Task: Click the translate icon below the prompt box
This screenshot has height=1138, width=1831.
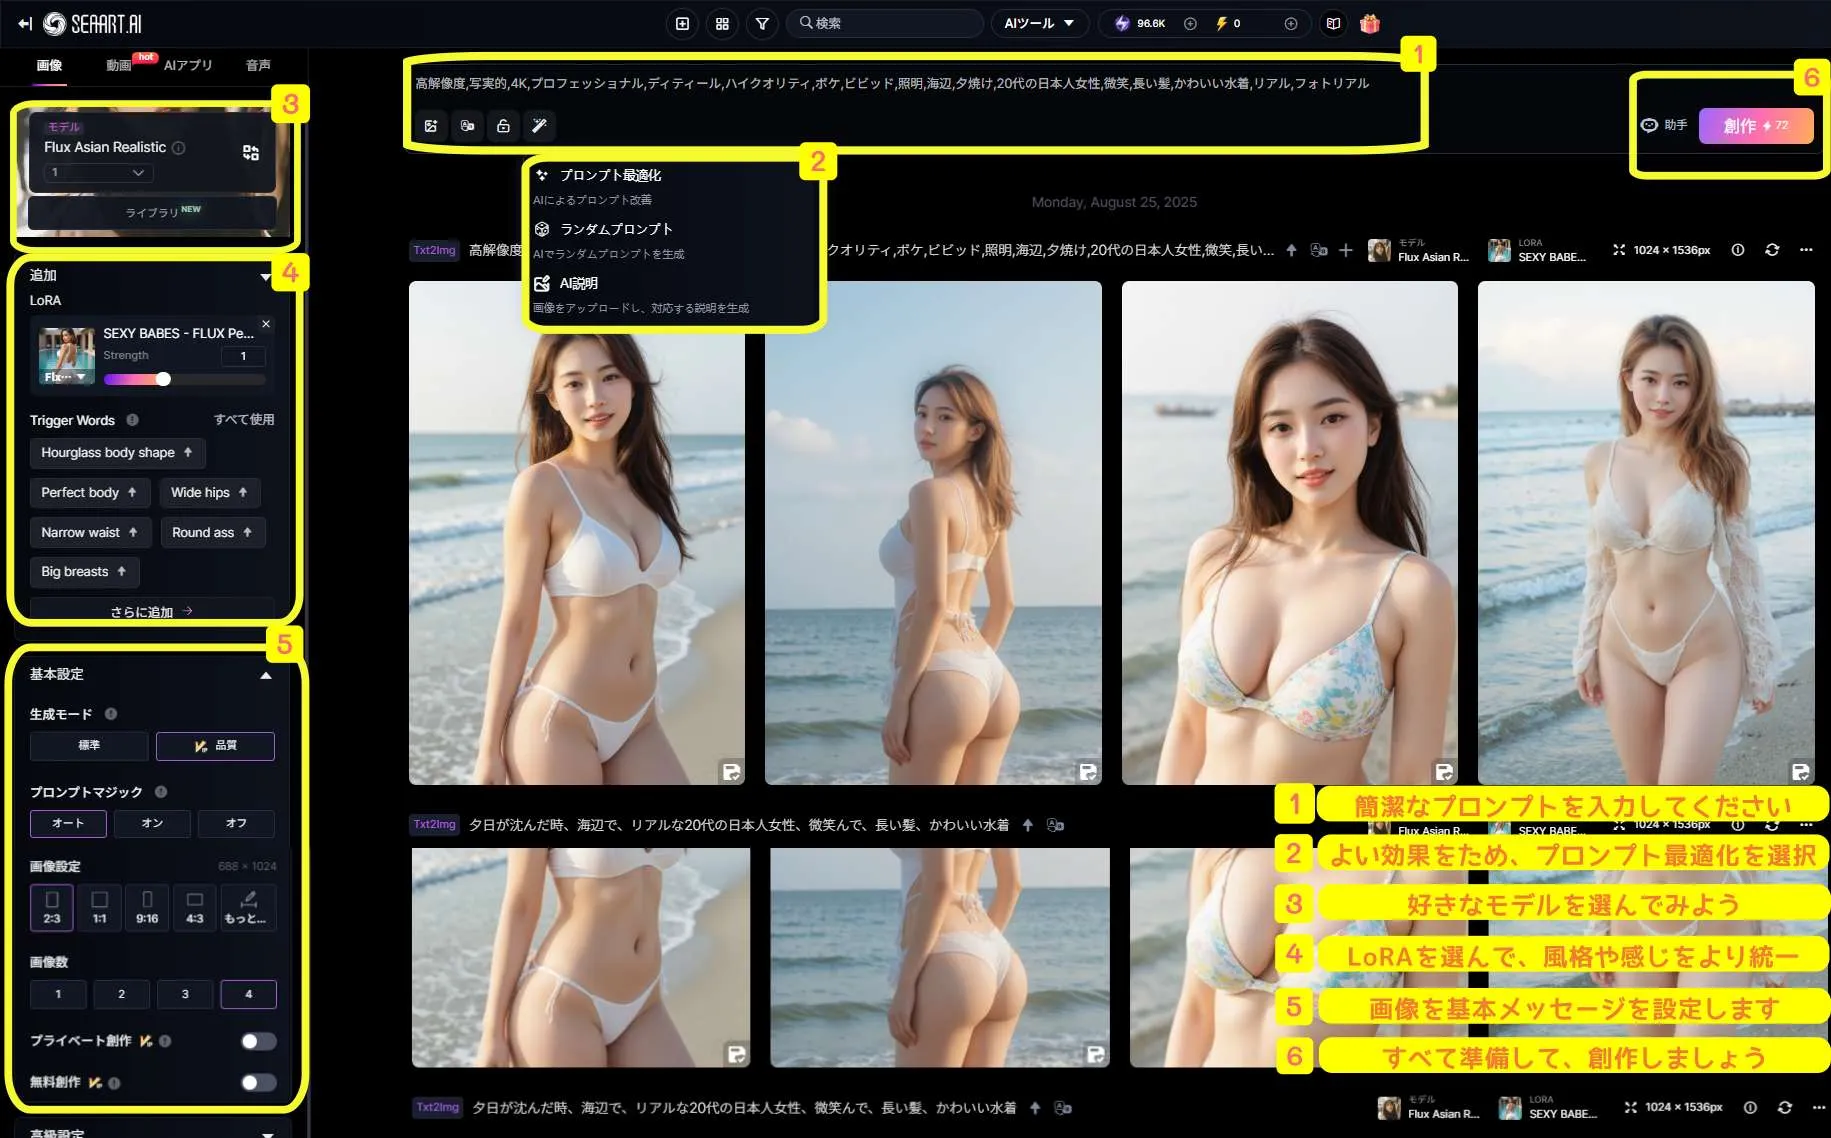Action: (x=467, y=125)
